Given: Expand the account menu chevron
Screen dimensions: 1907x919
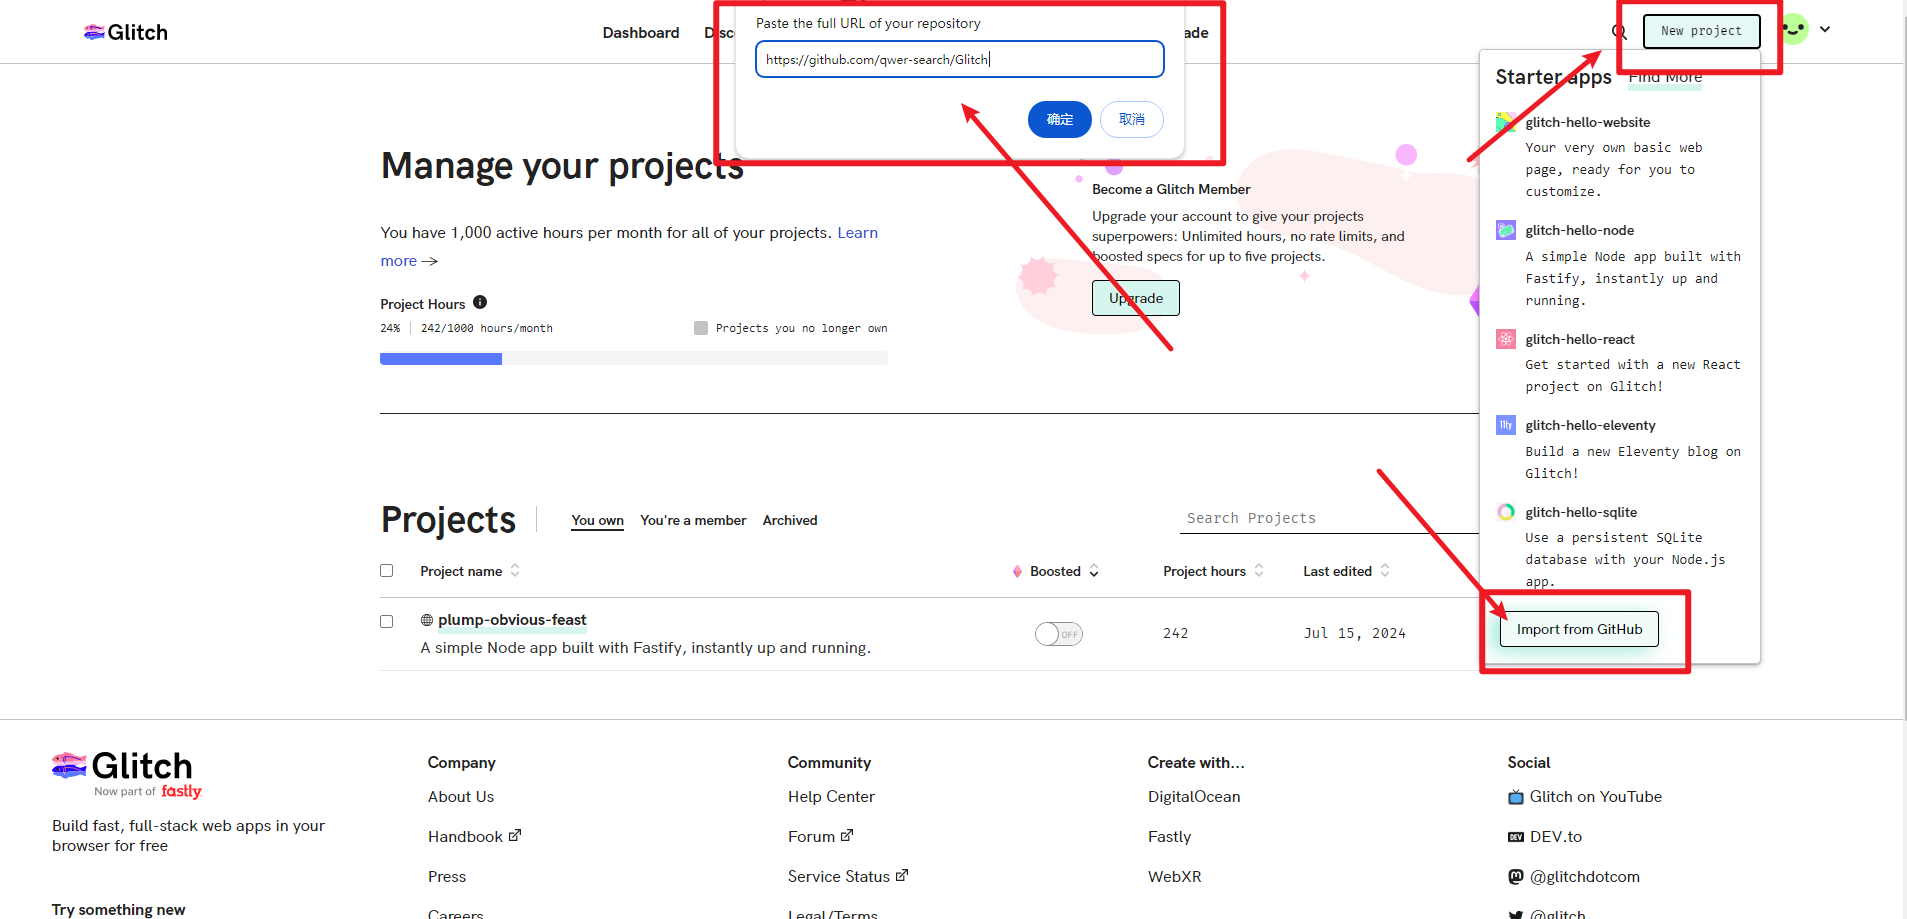Looking at the screenshot, I should click(1825, 29).
